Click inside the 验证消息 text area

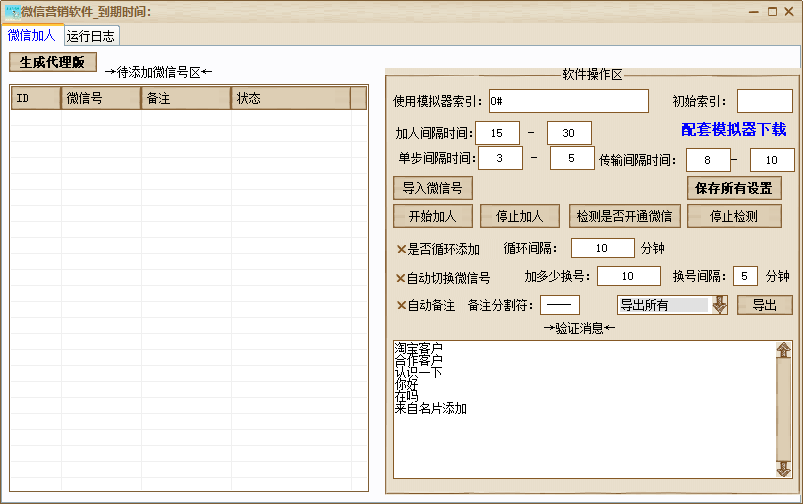pos(585,409)
